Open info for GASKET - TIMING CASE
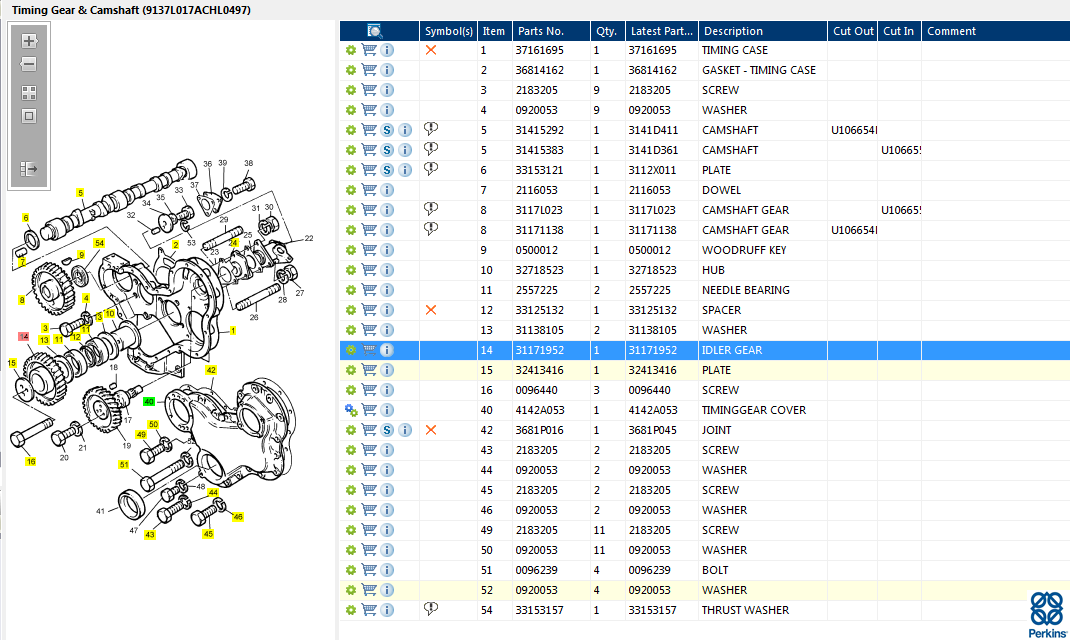Screen dimensions: 1070x640 [387, 70]
